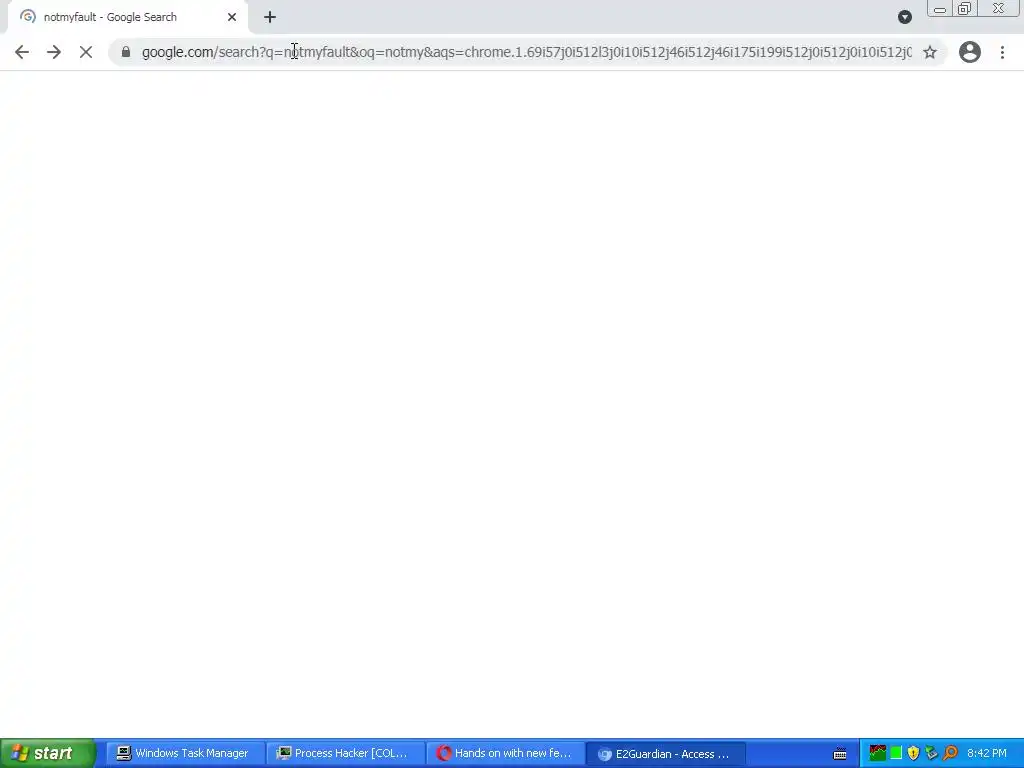The image size is (1024, 768).
Task: Restore down the Chrome window
Action: pyautogui.click(x=964, y=9)
